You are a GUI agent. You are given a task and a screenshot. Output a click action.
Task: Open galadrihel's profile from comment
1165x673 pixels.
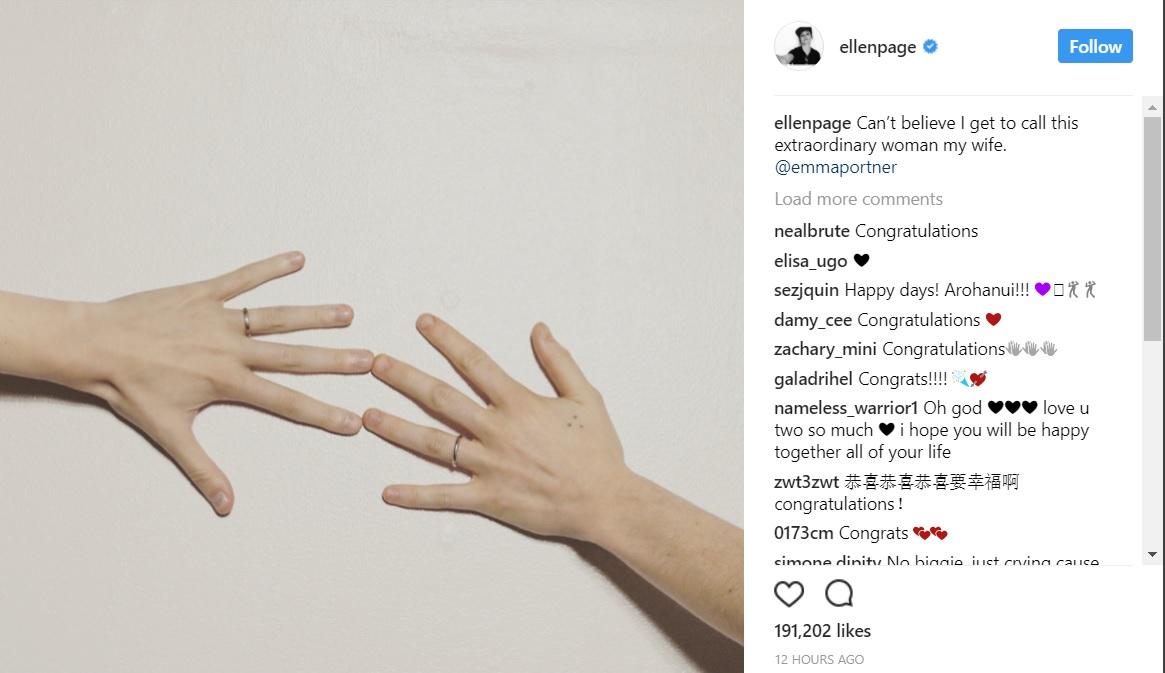(813, 379)
